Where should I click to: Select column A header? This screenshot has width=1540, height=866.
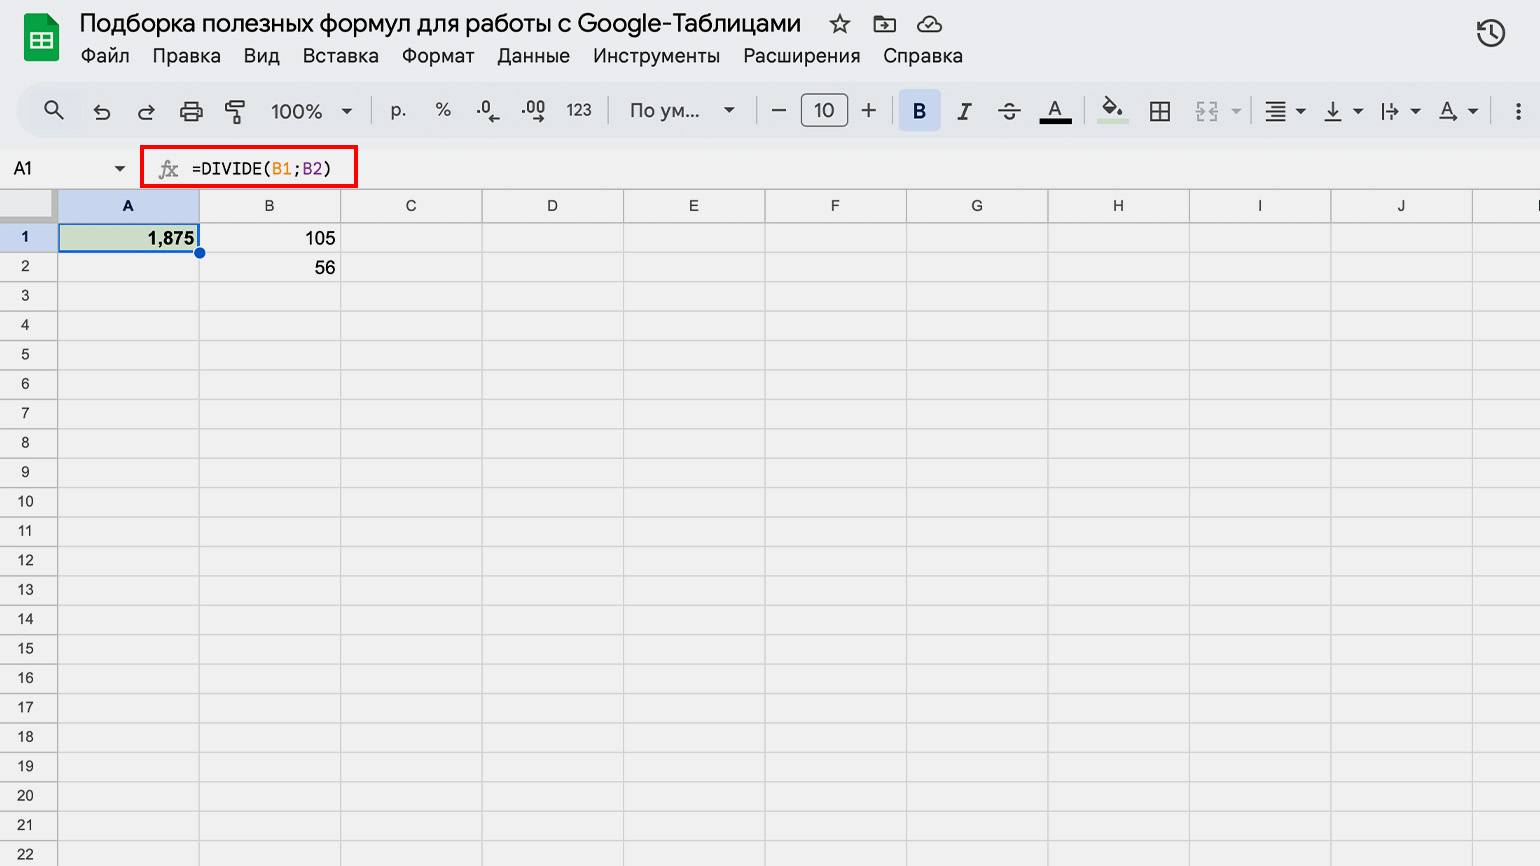click(128, 206)
